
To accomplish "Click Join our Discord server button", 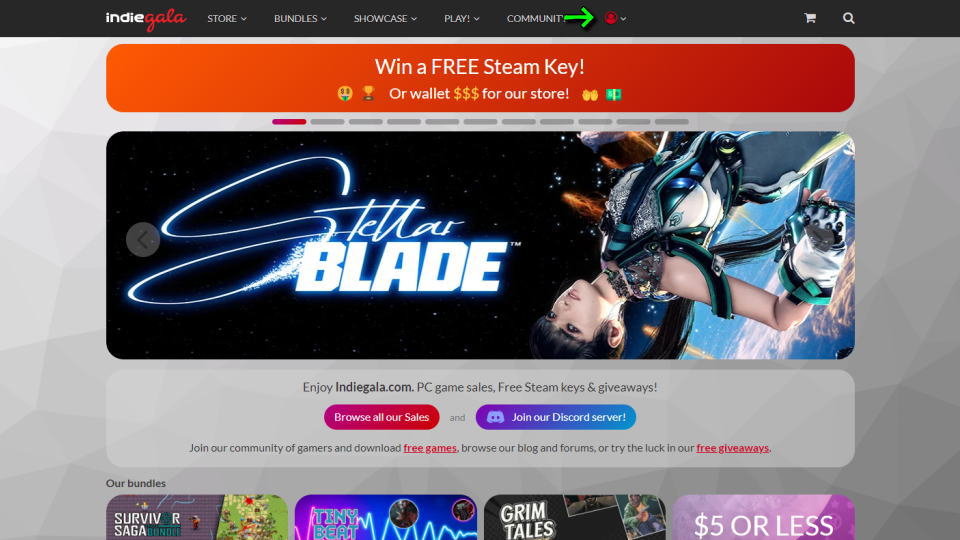I will click(x=555, y=417).
